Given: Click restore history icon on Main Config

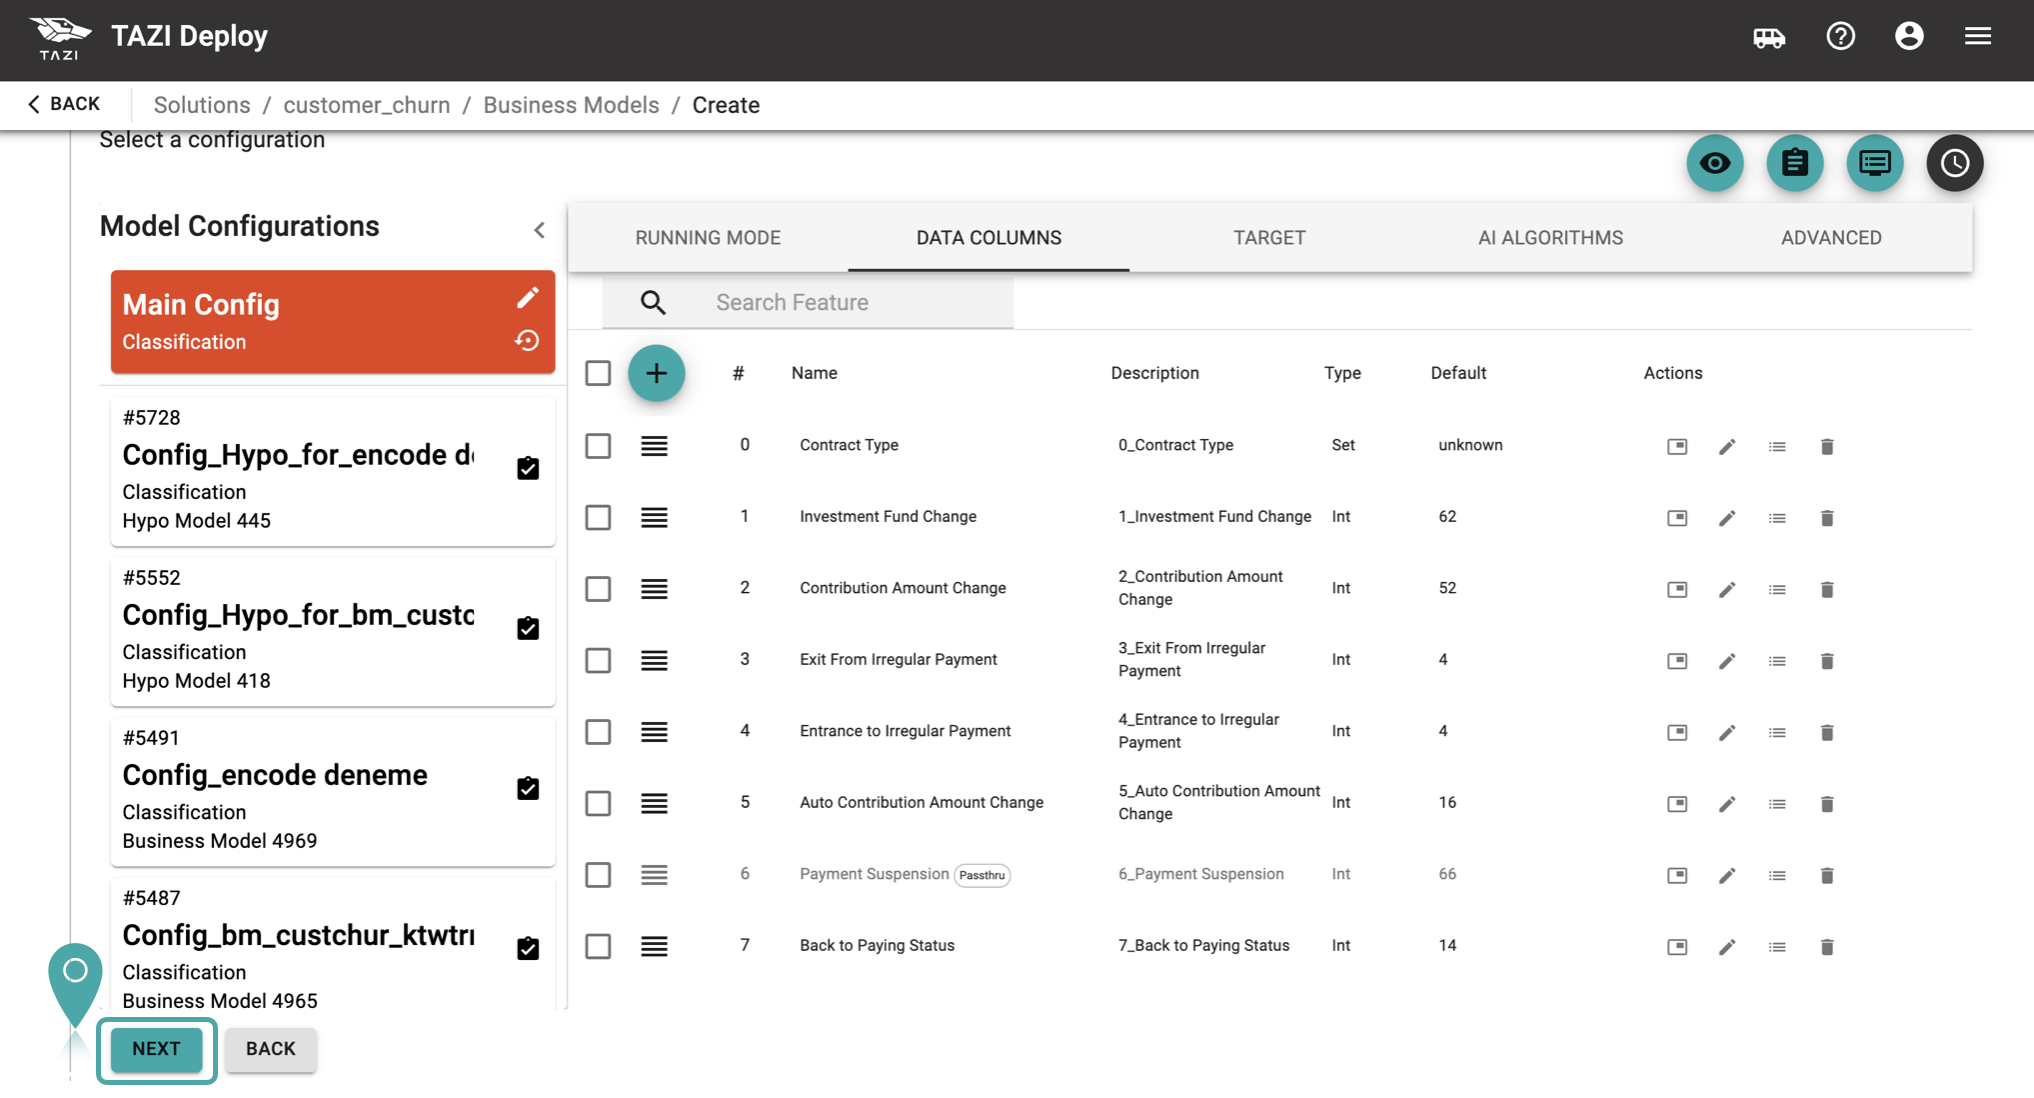Looking at the screenshot, I should (x=527, y=341).
